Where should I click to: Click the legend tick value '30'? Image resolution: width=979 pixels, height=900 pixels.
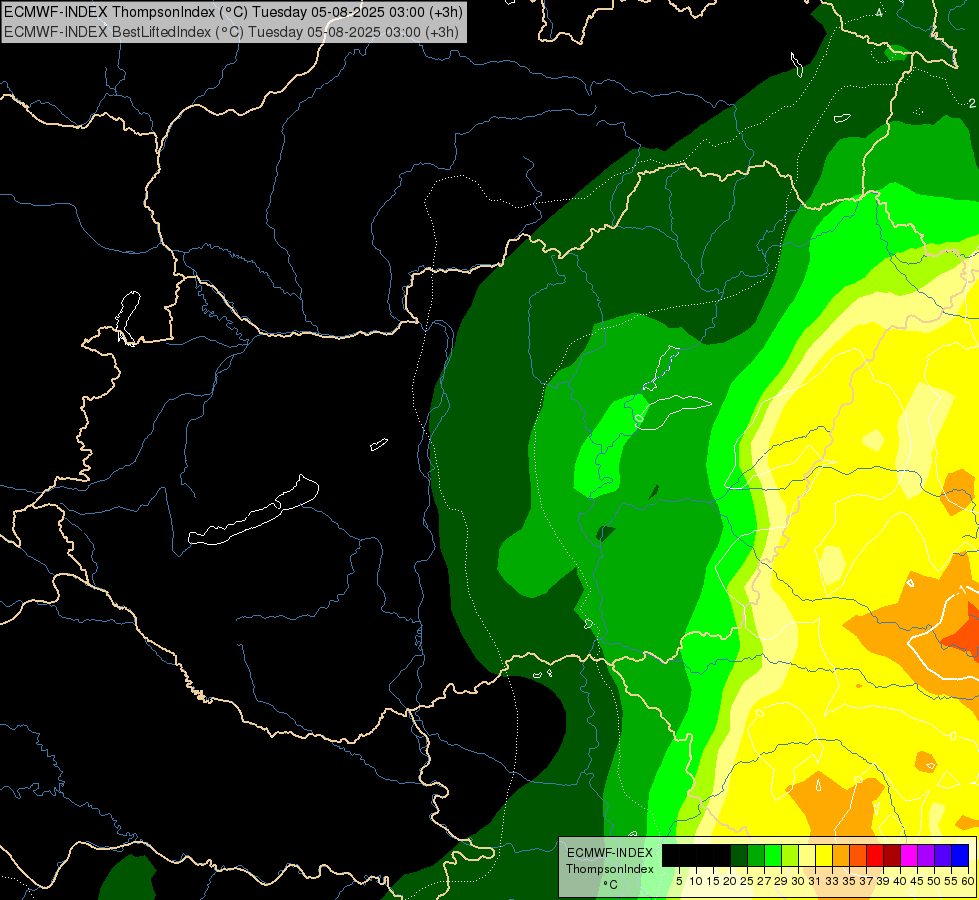(799, 881)
